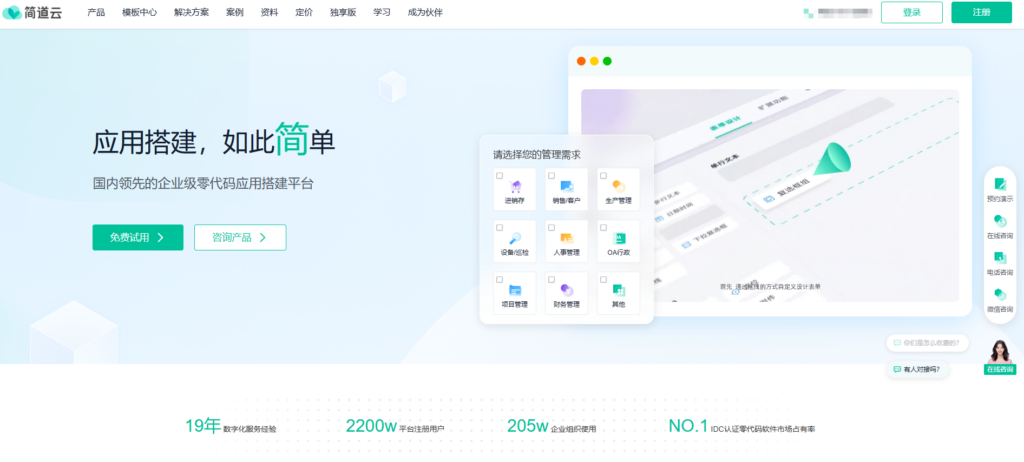Go to 模板中心 in the top navigation
The height and width of the screenshot is (462, 1024).
coord(139,13)
